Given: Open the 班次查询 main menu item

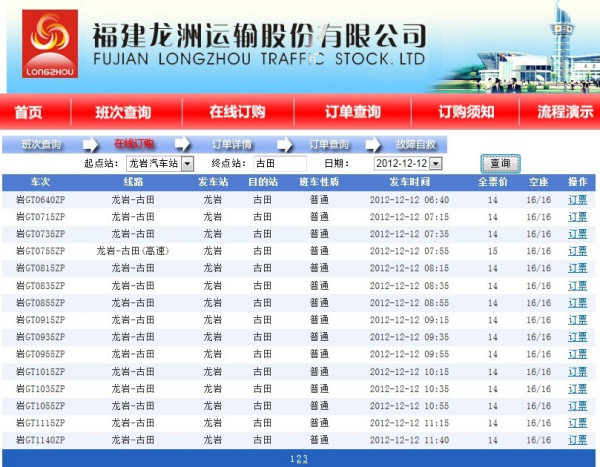Looking at the screenshot, I should coord(123,112).
